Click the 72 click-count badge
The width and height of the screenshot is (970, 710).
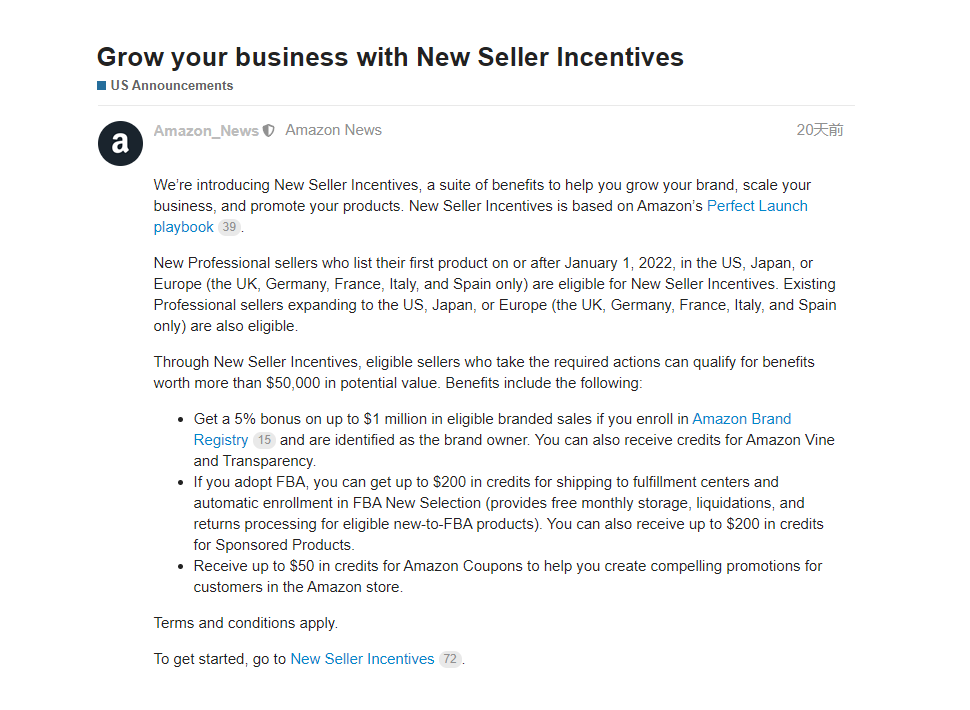tap(450, 659)
